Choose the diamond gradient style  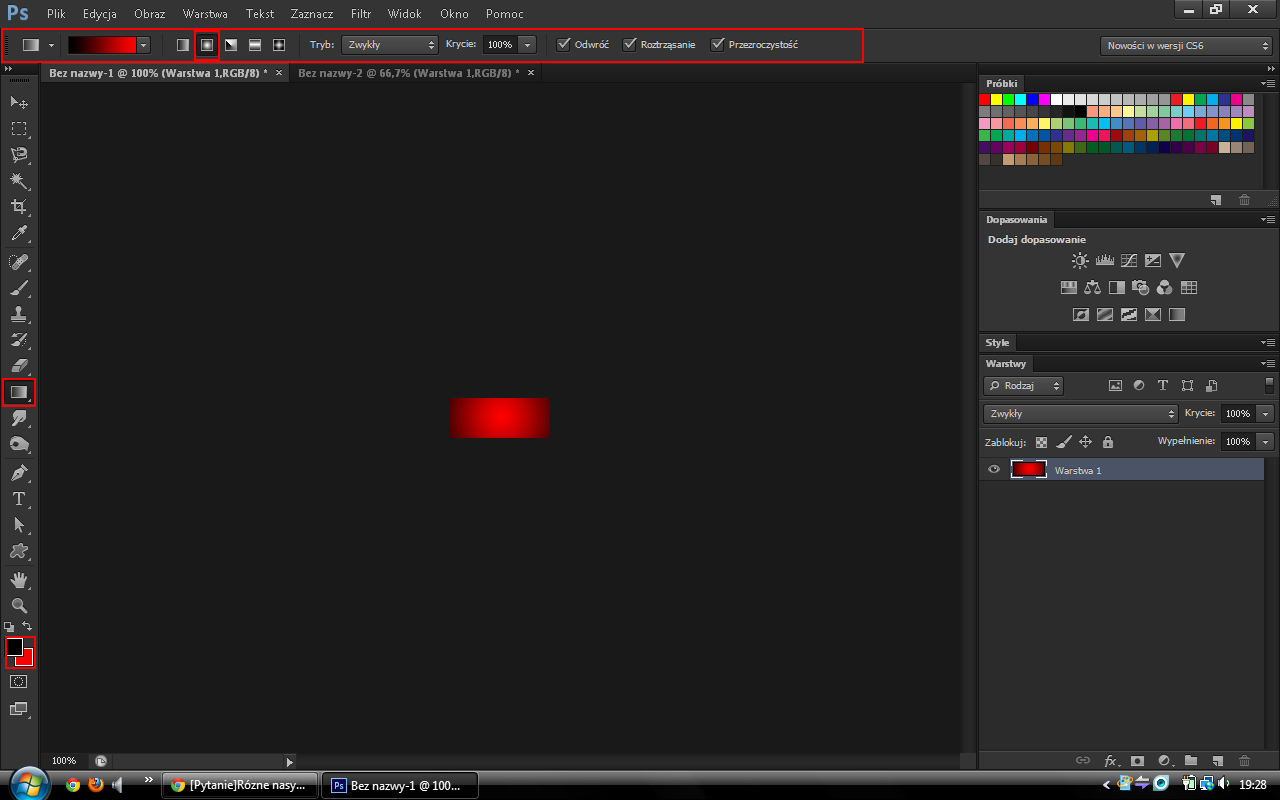click(x=279, y=45)
